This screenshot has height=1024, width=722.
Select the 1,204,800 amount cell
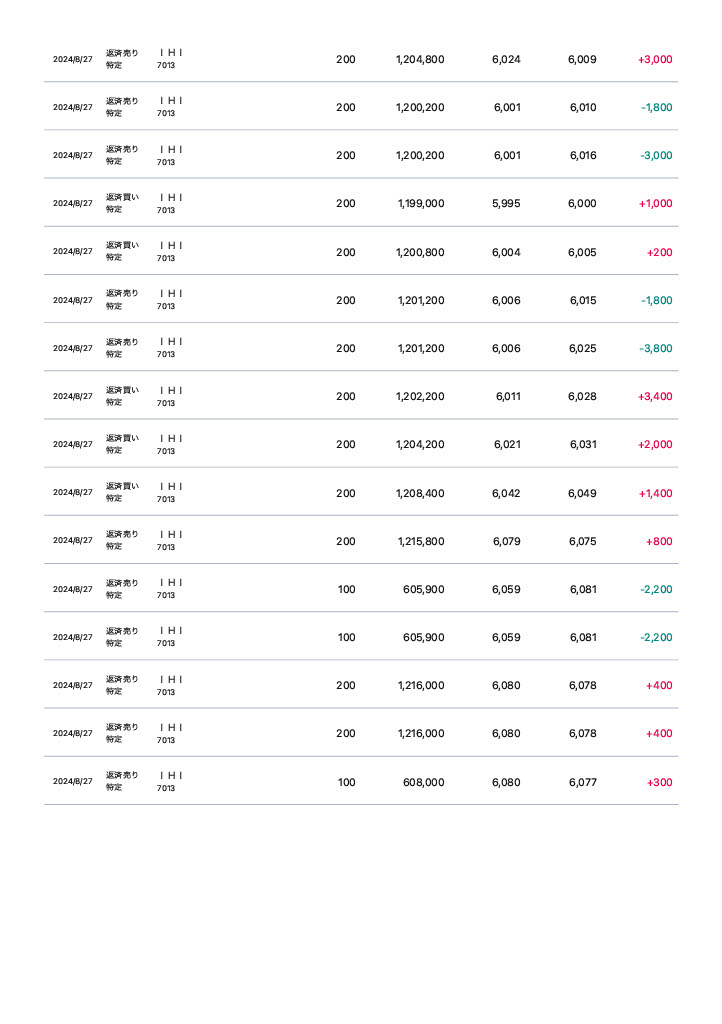tap(420, 59)
